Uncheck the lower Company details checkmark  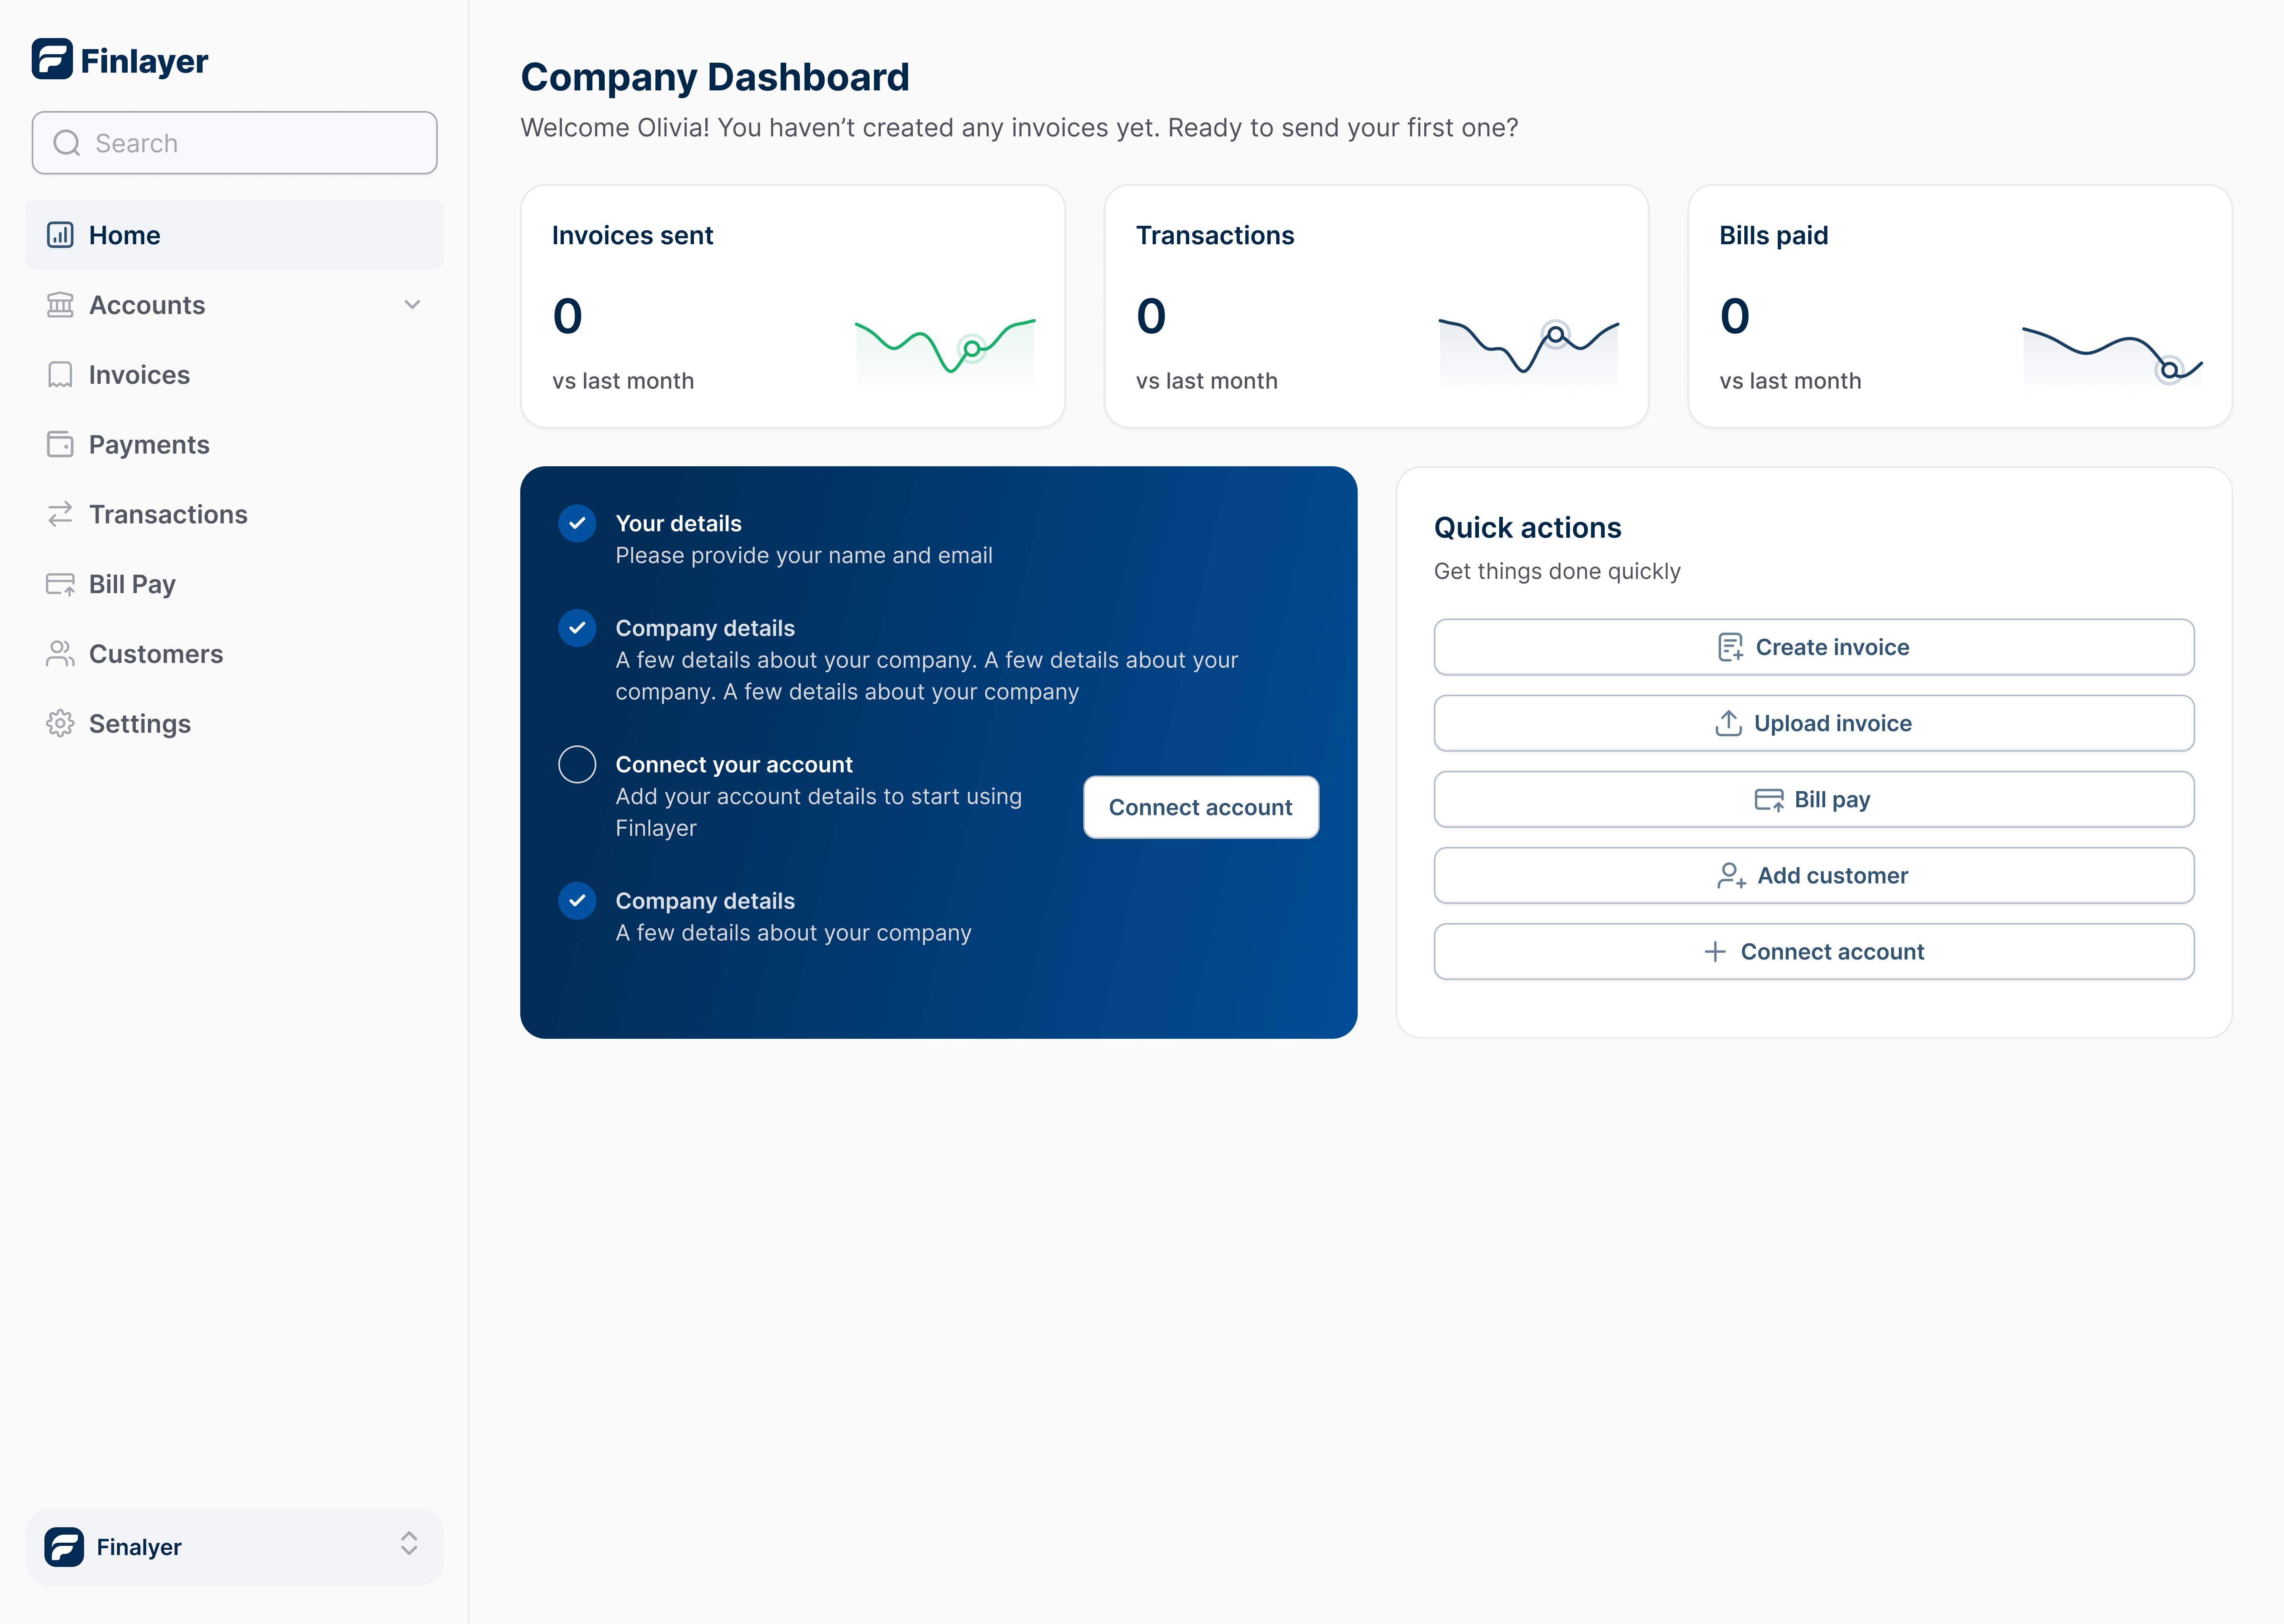click(577, 900)
